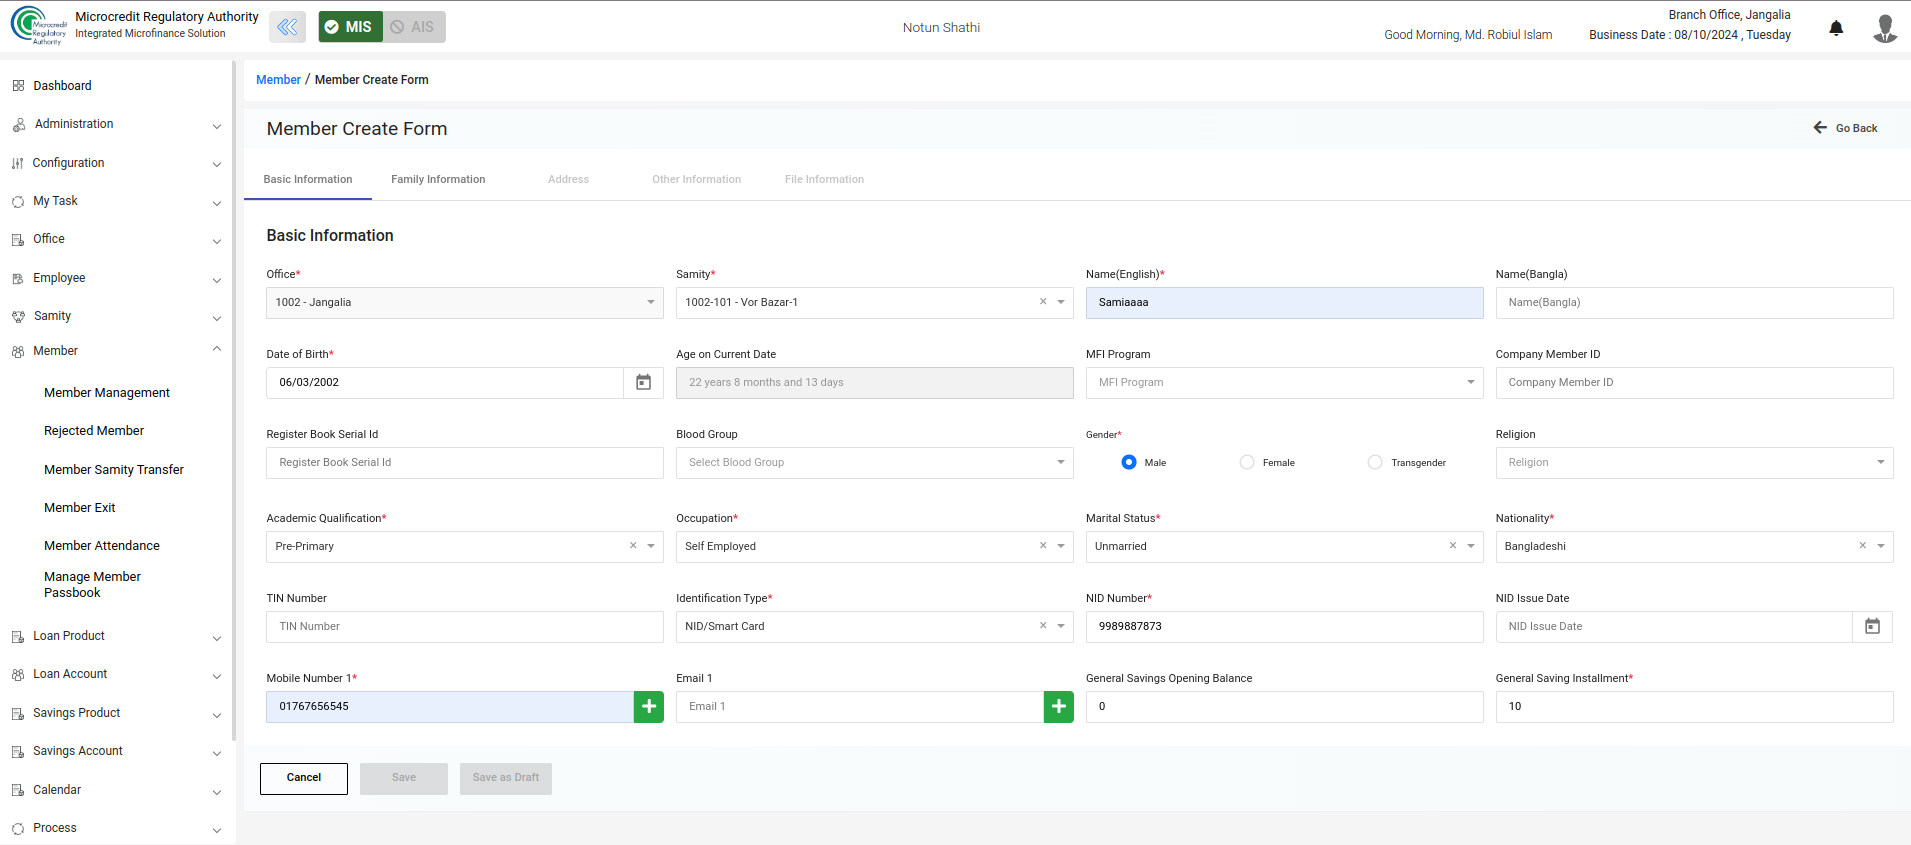The image size is (1911, 845).
Task: Clear the Samity selection
Action: point(1043,302)
